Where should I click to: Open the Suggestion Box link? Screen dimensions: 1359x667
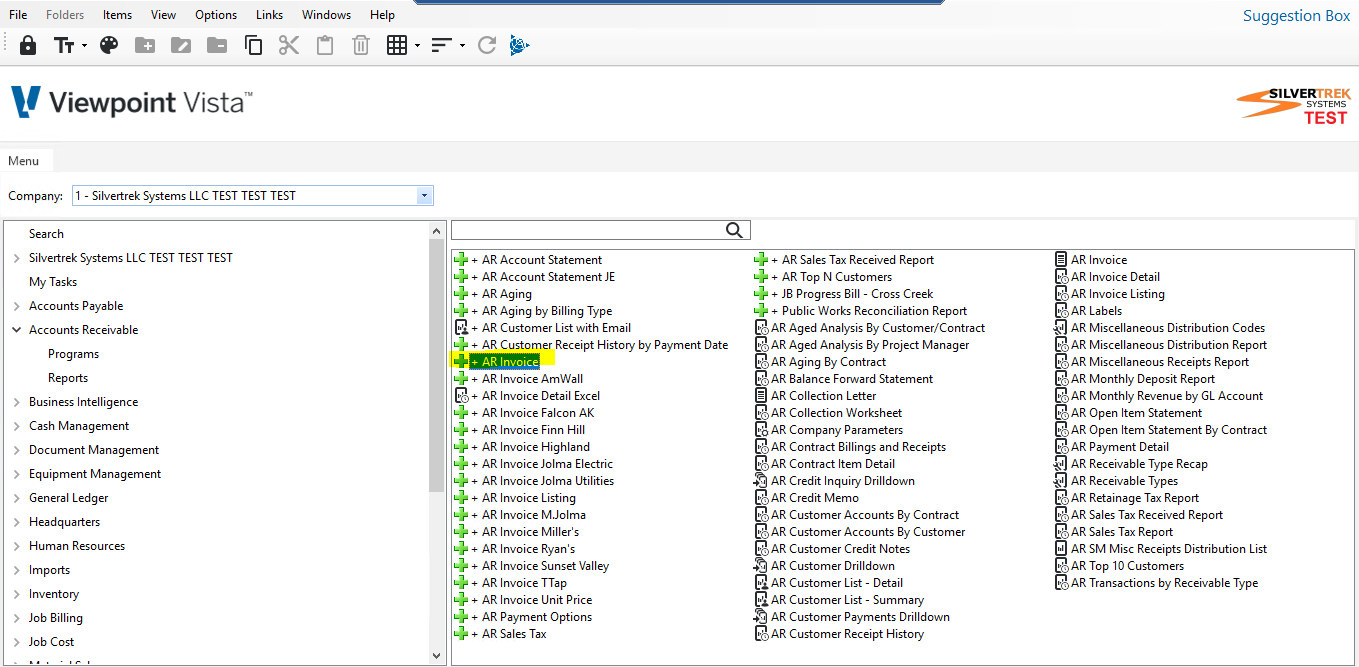(1296, 16)
